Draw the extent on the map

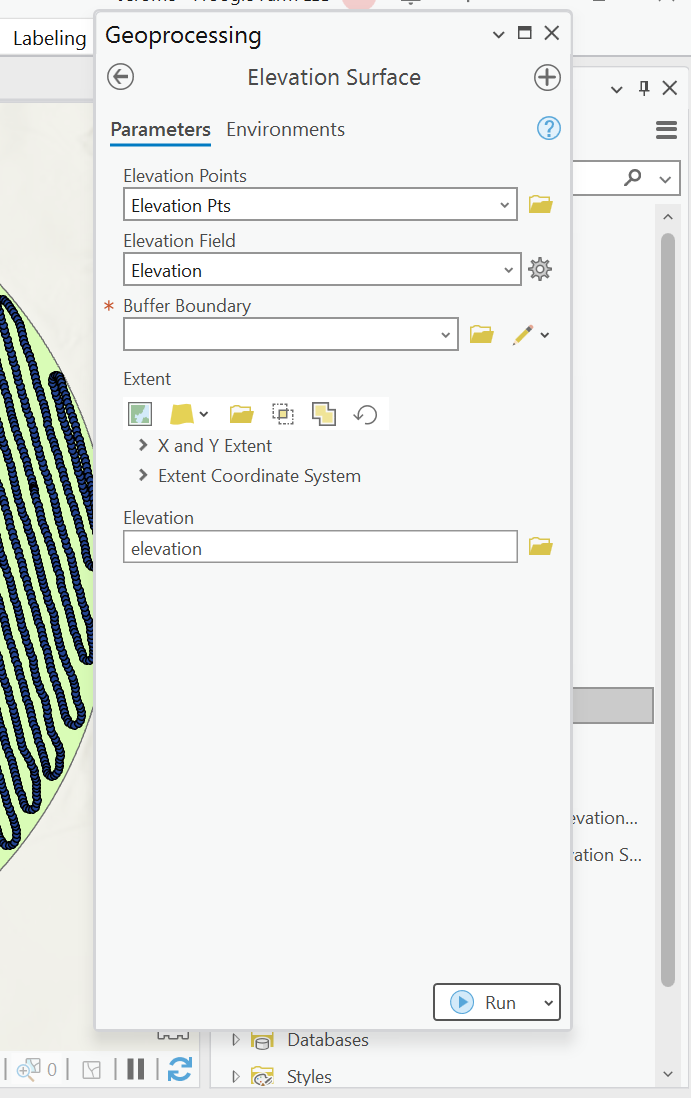pos(283,413)
